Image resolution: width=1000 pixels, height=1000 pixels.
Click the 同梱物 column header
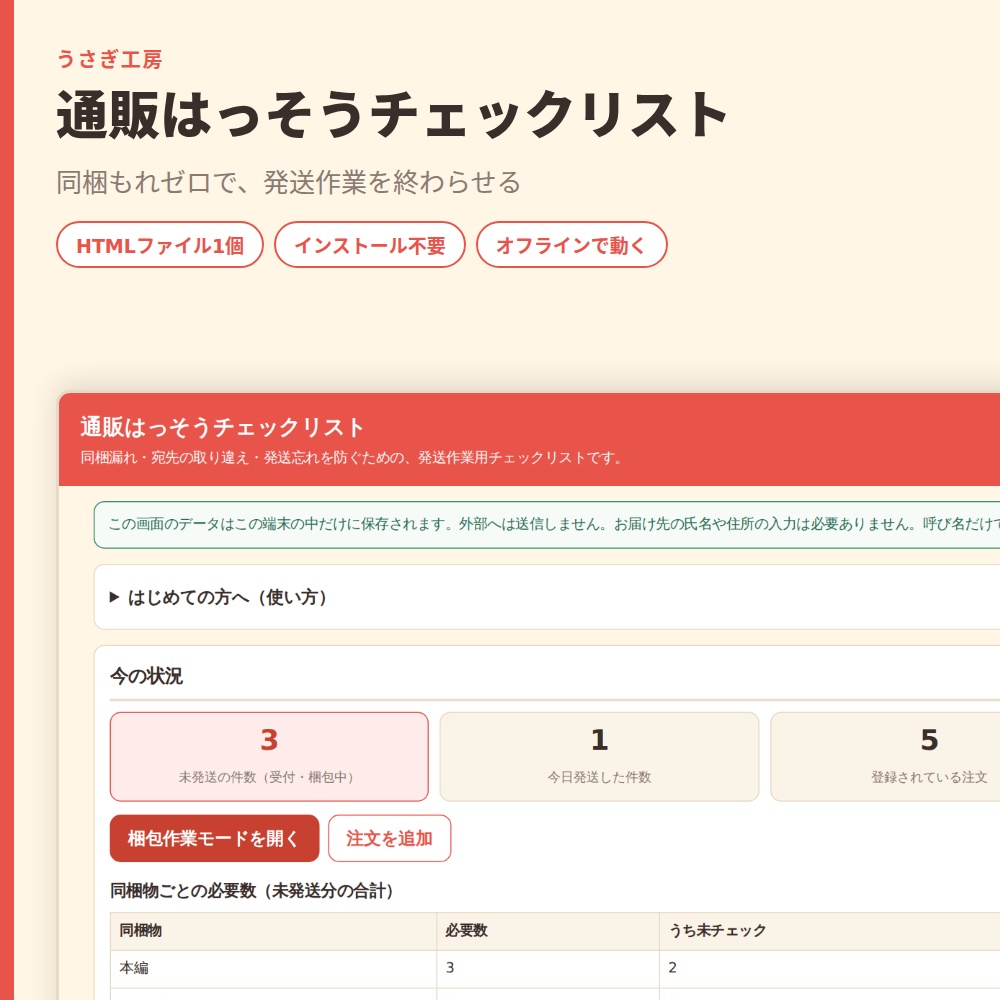click(273, 931)
